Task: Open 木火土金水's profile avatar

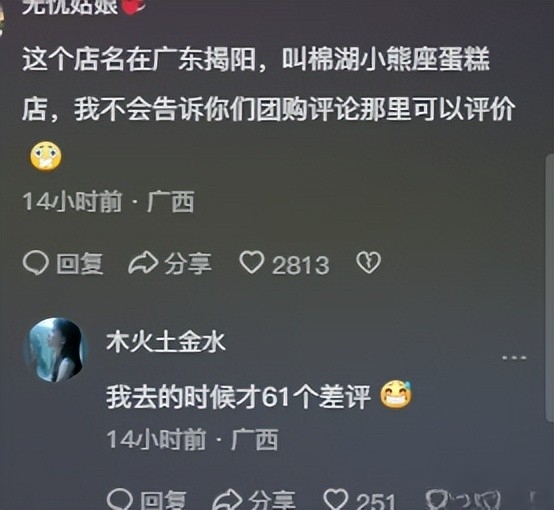Action: (55, 349)
